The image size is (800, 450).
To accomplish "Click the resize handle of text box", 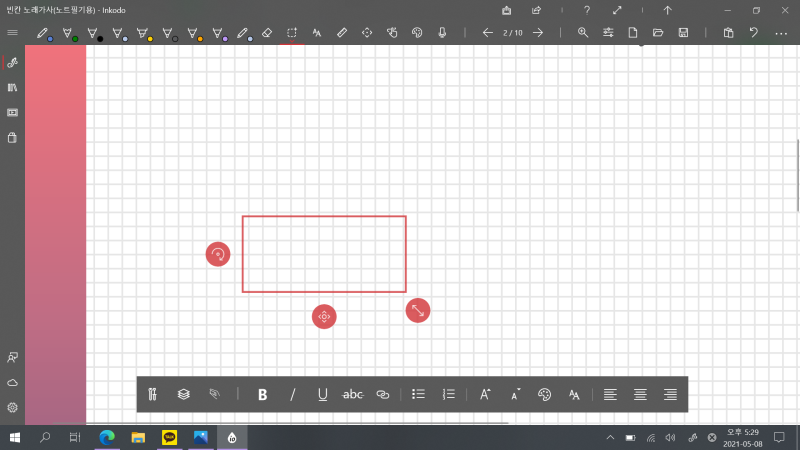I will point(418,310).
